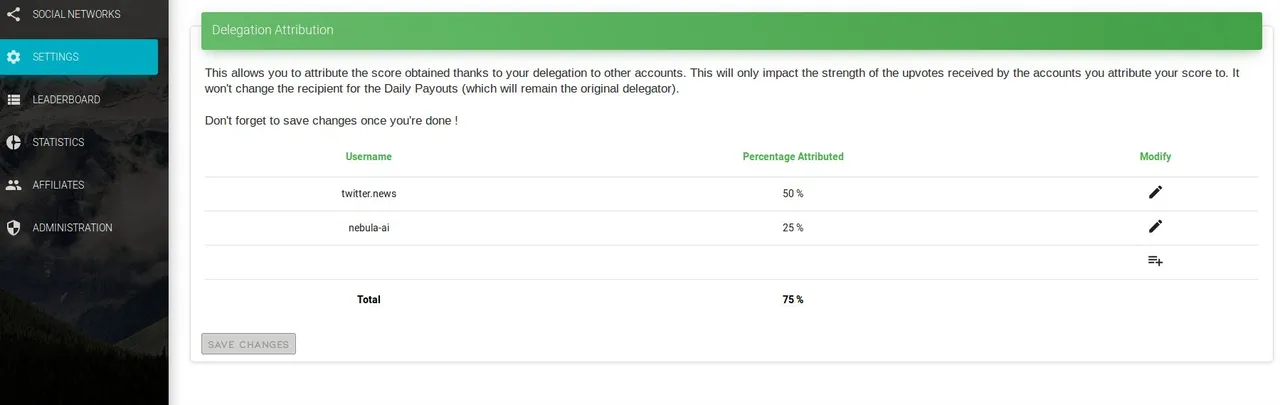This screenshot has width=1280, height=405.
Task: Open the Social Networks menu item
Action: (79, 14)
